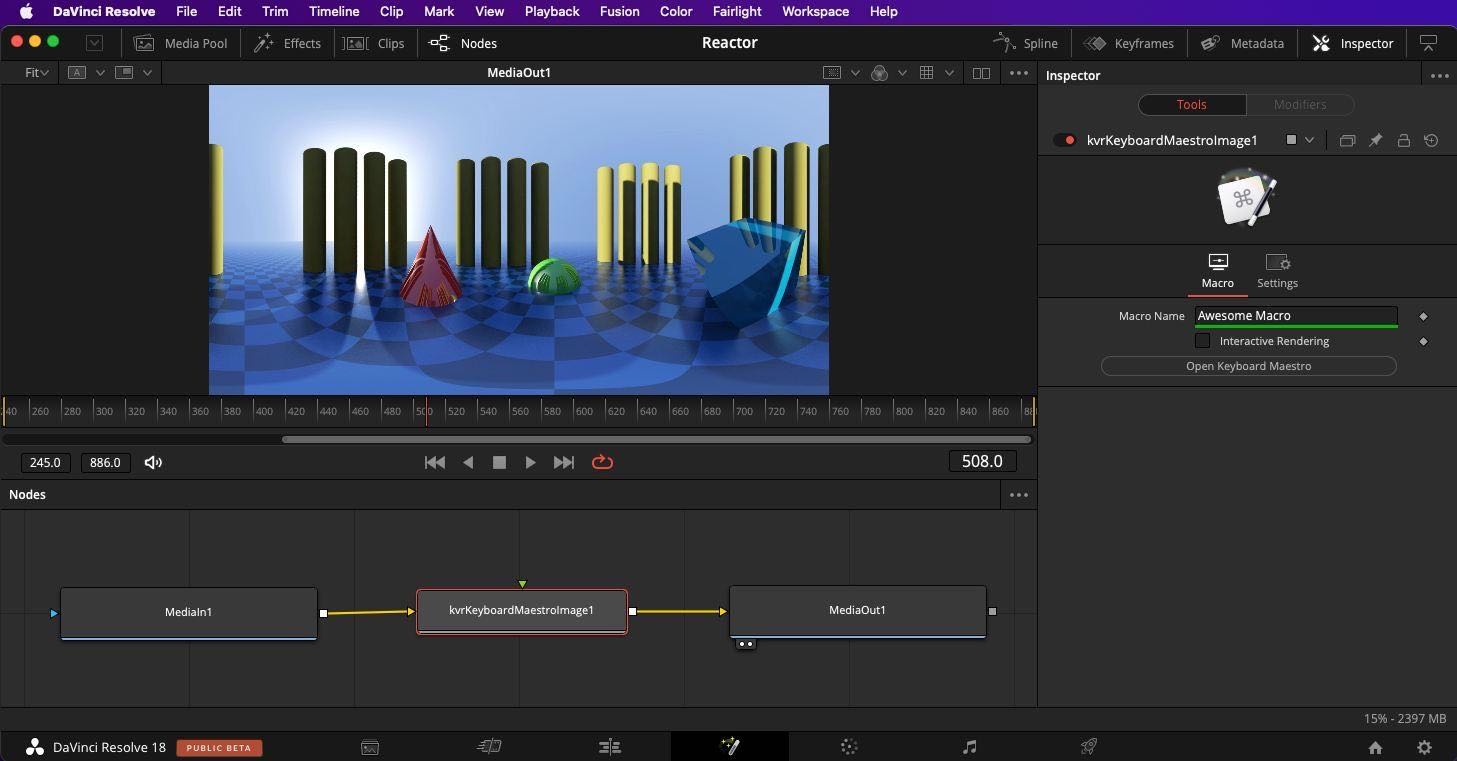
Task: Open the interface layout dropdown box
Action: click(x=94, y=43)
